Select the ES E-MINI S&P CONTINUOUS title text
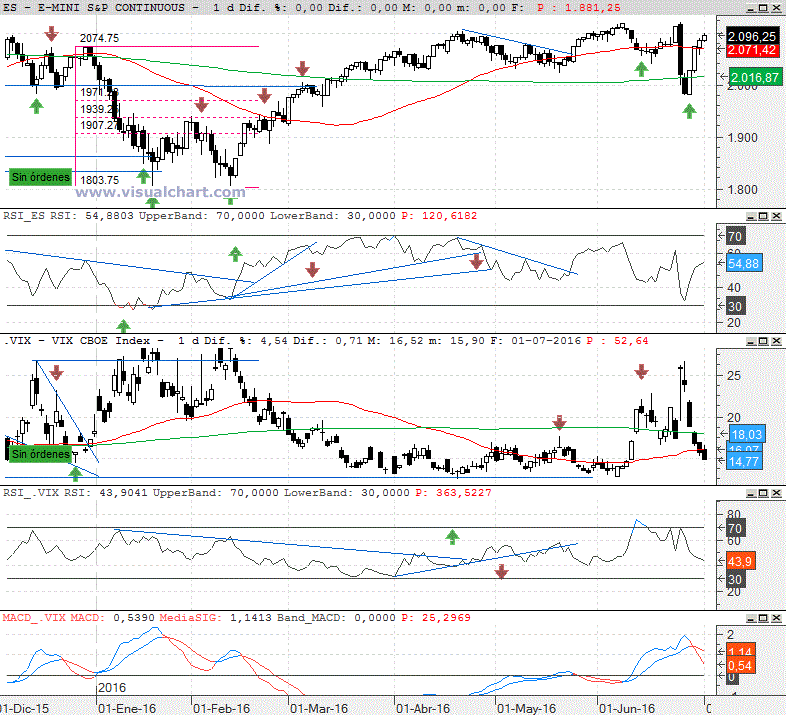Image resolution: width=786 pixels, height=715 pixels. point(94,8)
